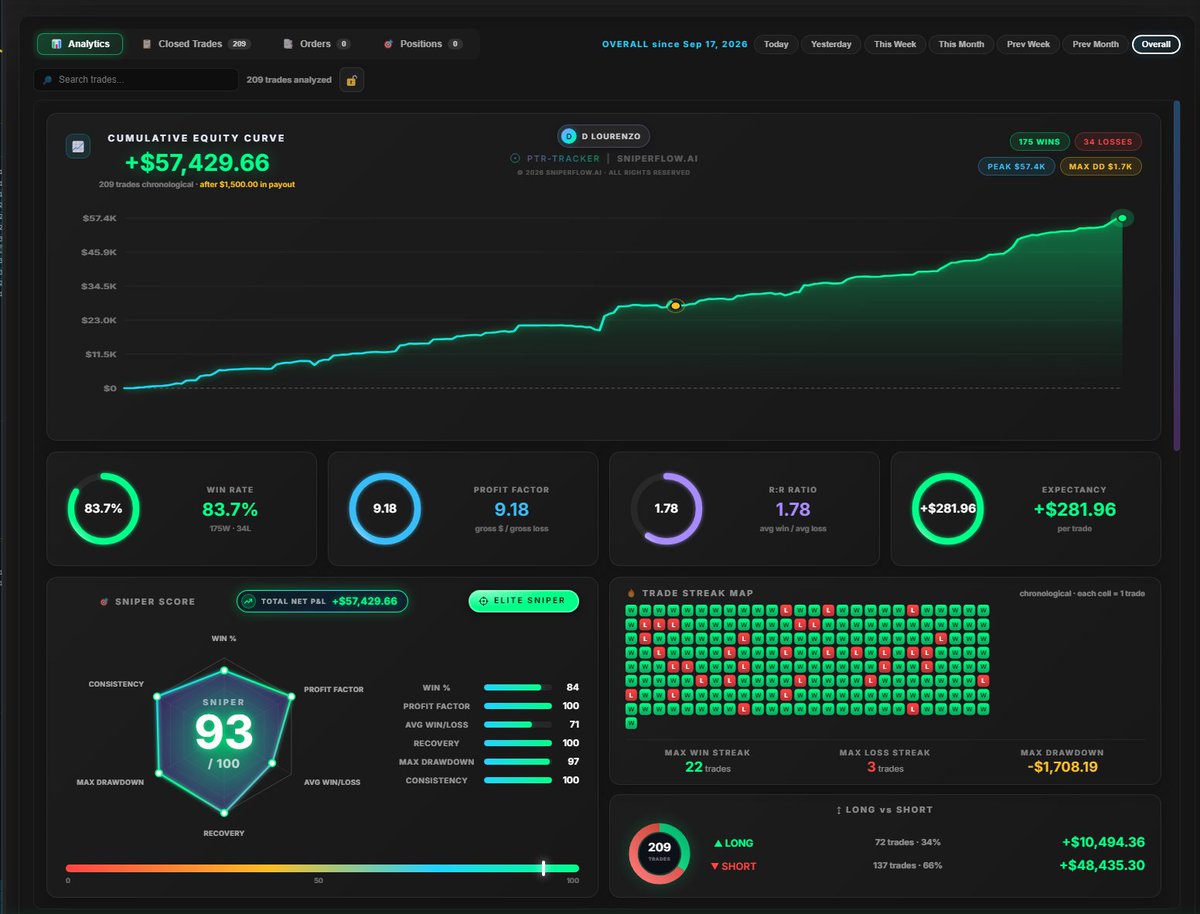The width and height of the screenshot is (1200, 914).
Task: Click the crosshair icon in Elite Sniper badge
Action: 484,601
